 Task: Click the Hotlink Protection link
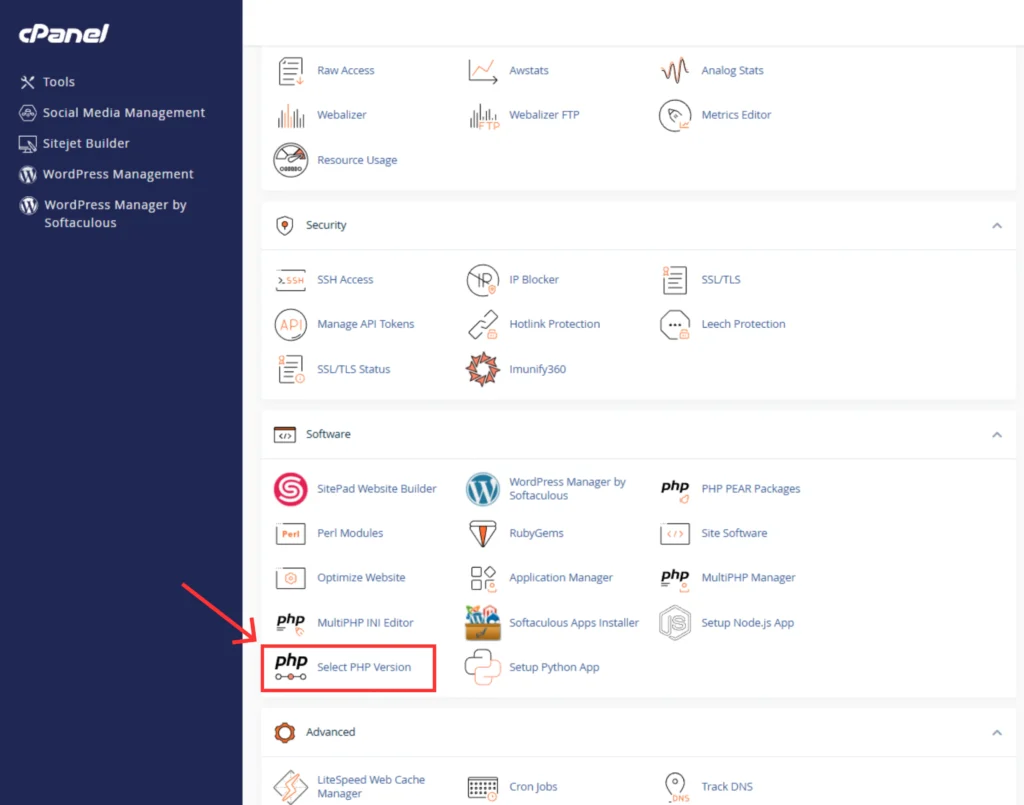[554, 324]
